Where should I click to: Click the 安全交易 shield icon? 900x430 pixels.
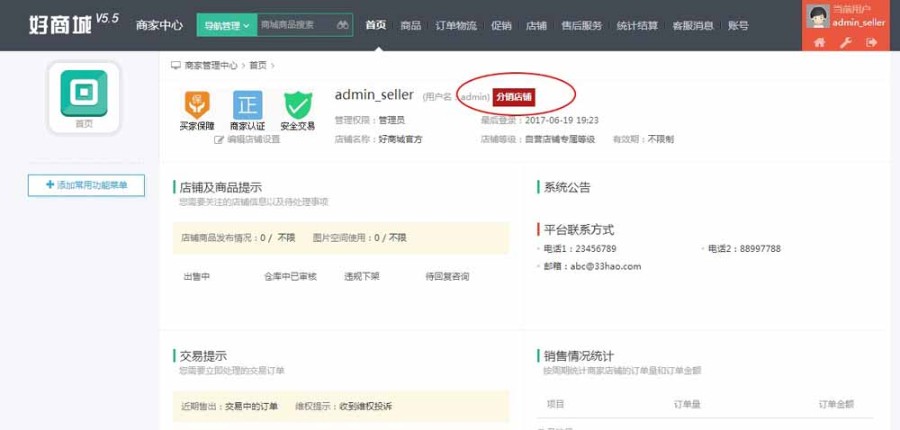[x=298, y=105]
